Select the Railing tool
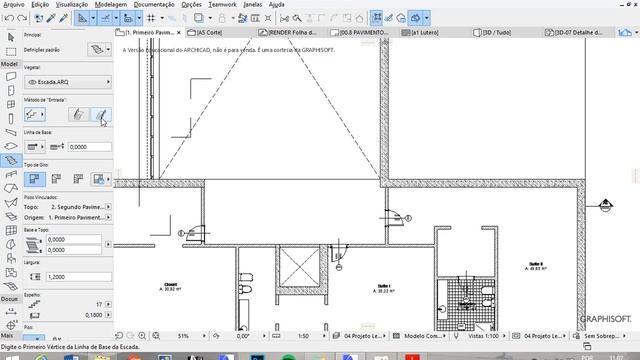This screenshot has height=360, width=640. pos(11,175)
